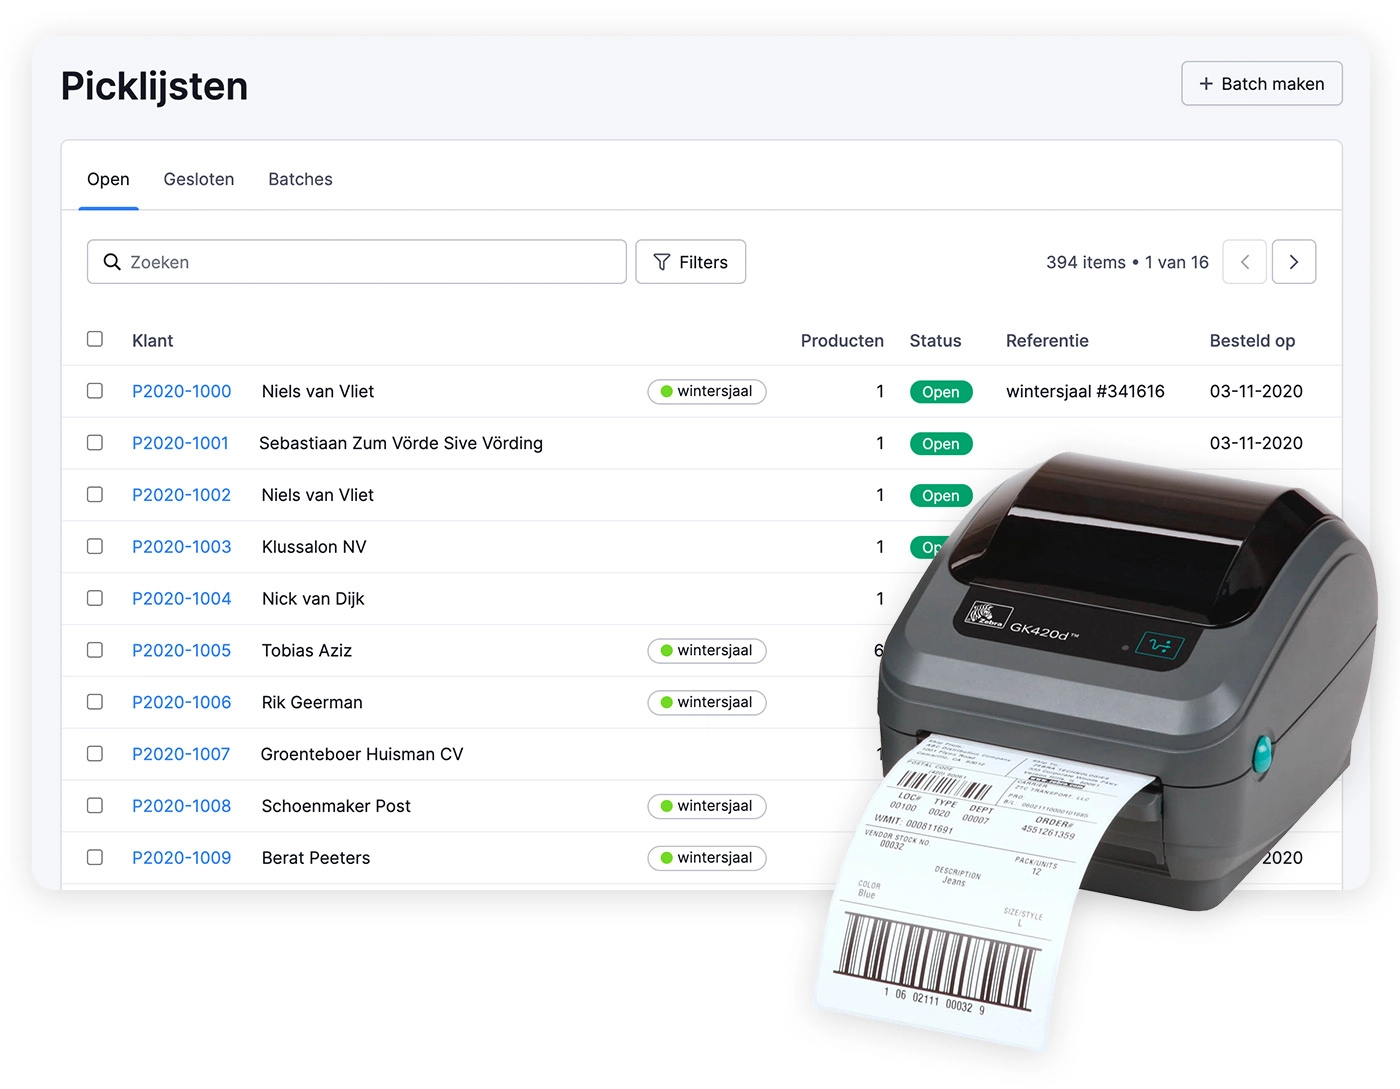Click the Open status badge for P2020-1001
1400x1089 pixels.
(x=940, y=444)
